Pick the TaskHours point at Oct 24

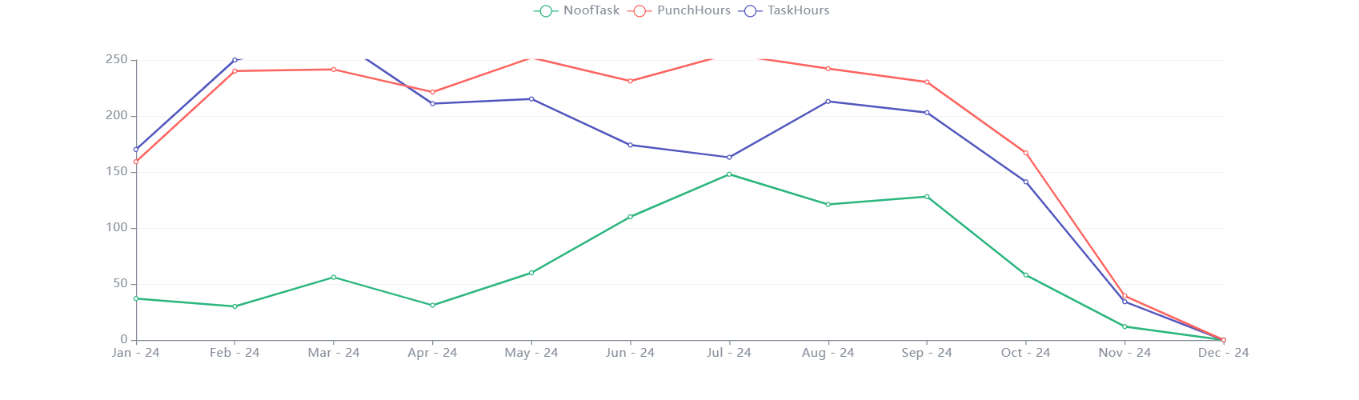coord(1026,181)
